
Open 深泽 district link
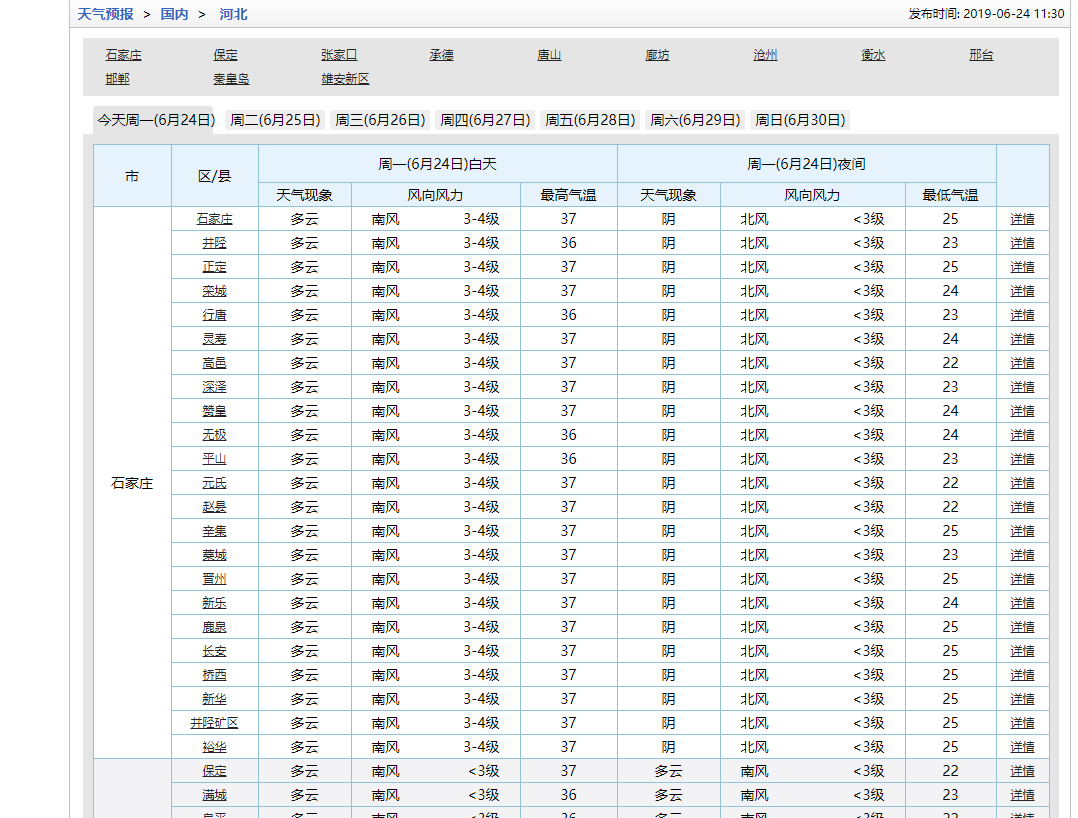click(214, 387)
